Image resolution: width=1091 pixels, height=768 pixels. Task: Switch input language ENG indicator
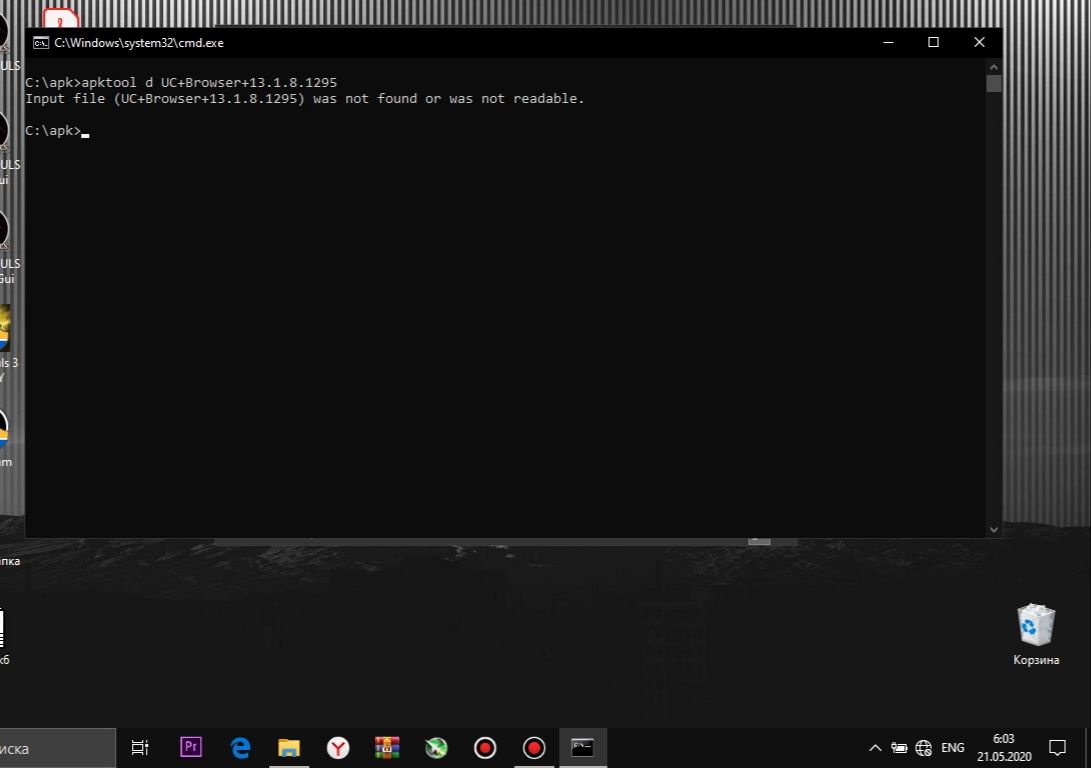coord(953,748)
